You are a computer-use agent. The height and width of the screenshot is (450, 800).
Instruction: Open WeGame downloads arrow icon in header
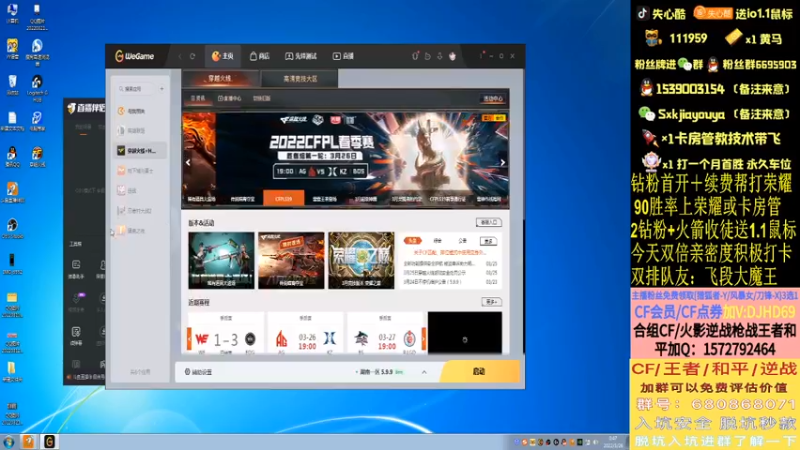[440, 56]
